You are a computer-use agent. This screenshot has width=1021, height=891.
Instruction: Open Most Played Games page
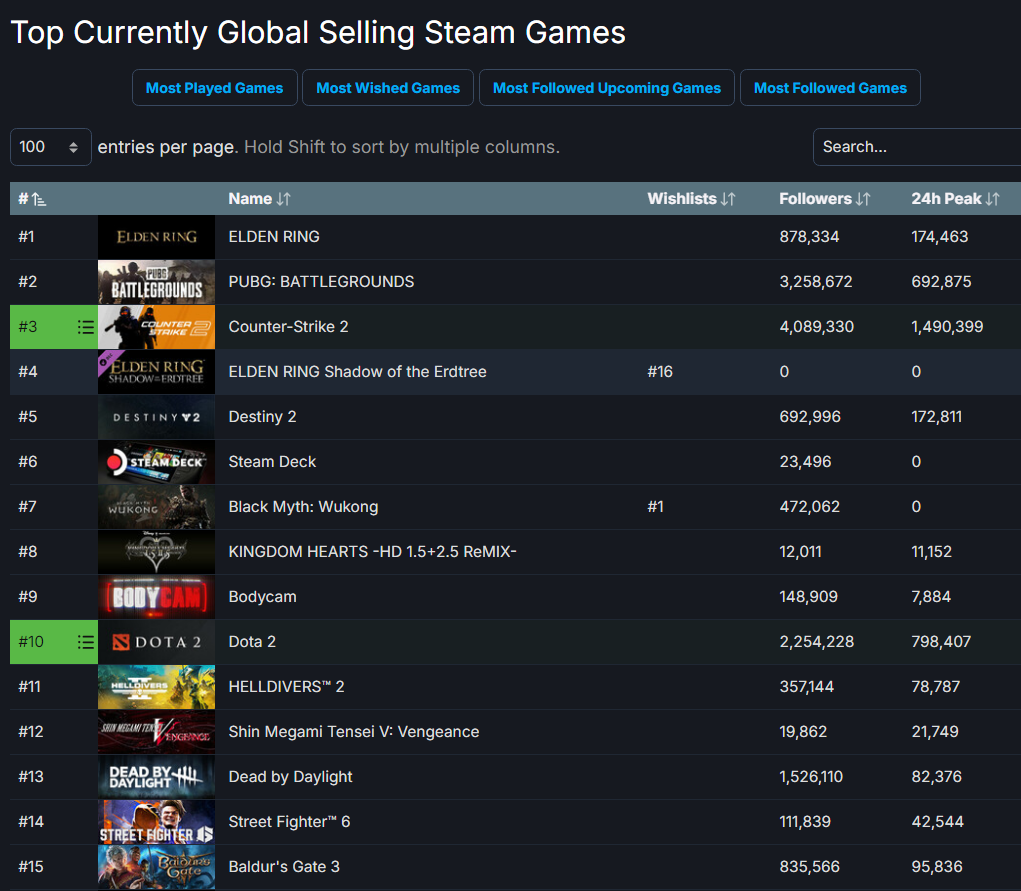(214, 88)
